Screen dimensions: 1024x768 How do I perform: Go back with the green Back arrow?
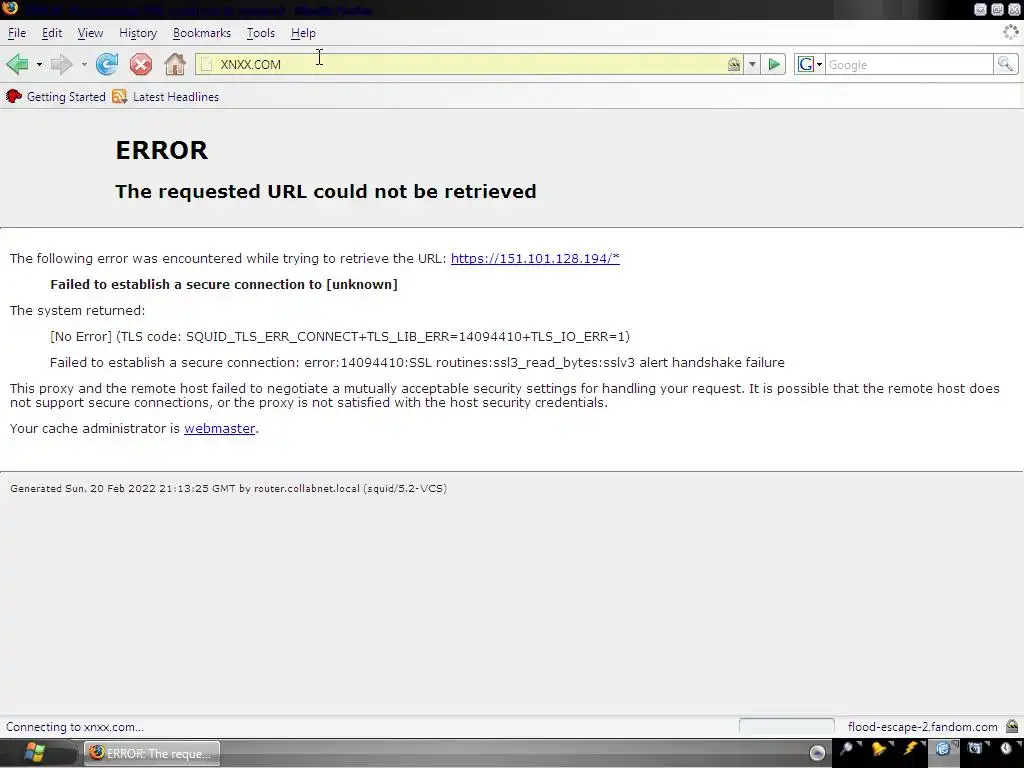tap(18, 64)
